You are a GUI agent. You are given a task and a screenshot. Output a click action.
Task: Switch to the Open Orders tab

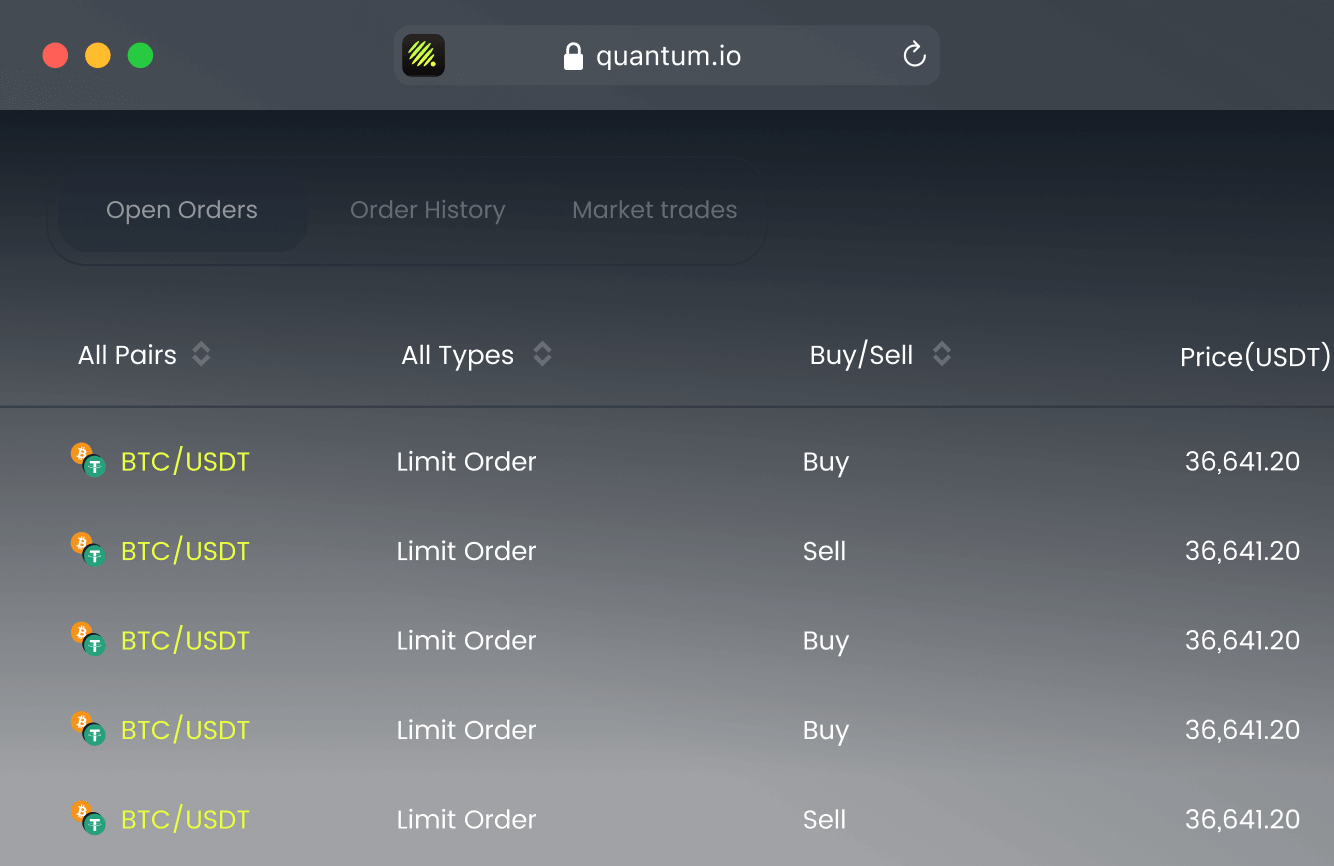coord(182,210)
